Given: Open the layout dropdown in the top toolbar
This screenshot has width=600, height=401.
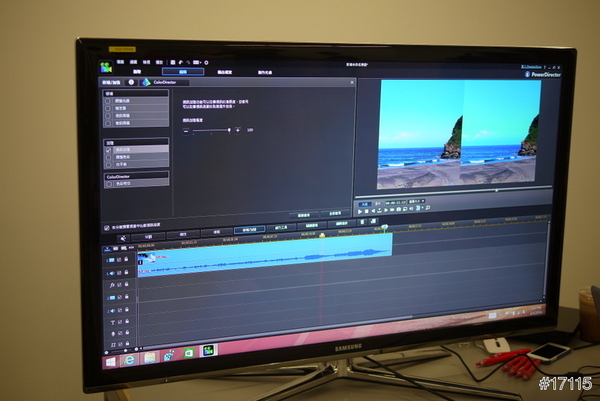Looking at the screenshot, I should tap(197, 62).
